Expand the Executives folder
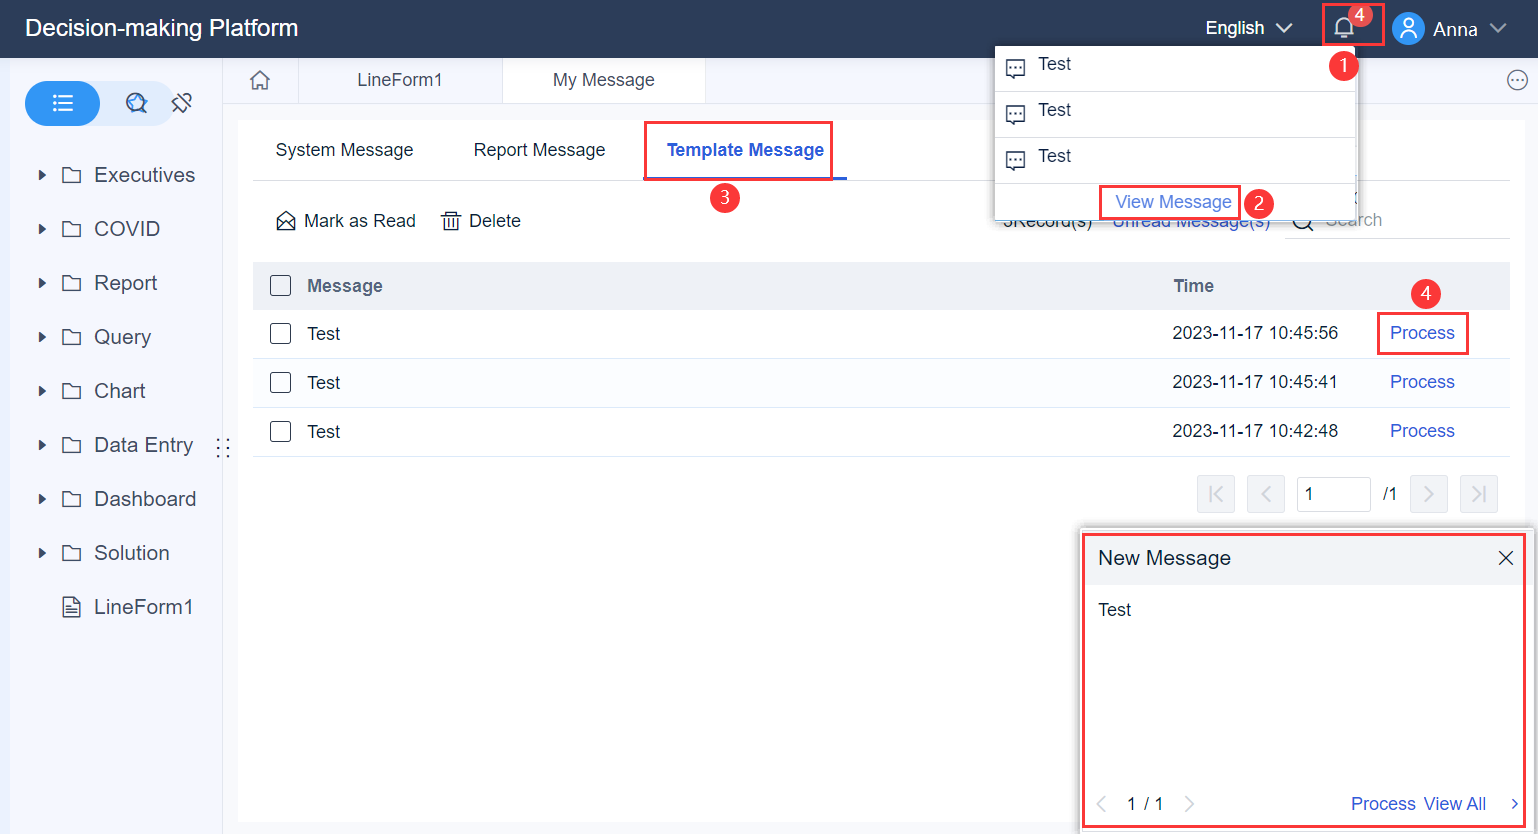 click(42, 175)
